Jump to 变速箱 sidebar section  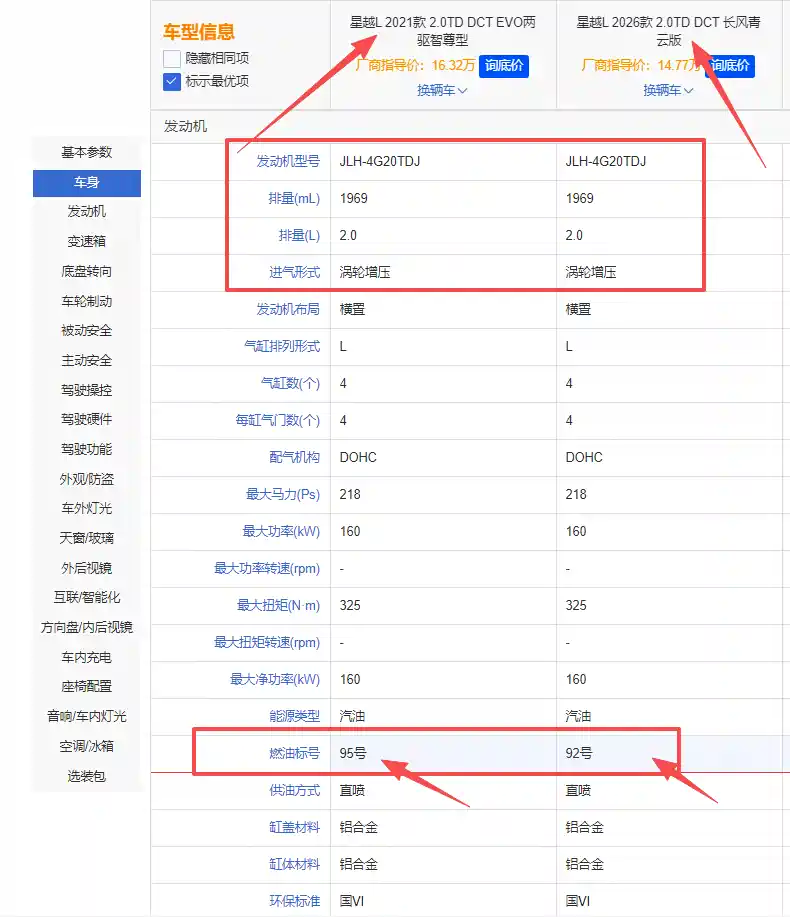[x=87, y=242]
